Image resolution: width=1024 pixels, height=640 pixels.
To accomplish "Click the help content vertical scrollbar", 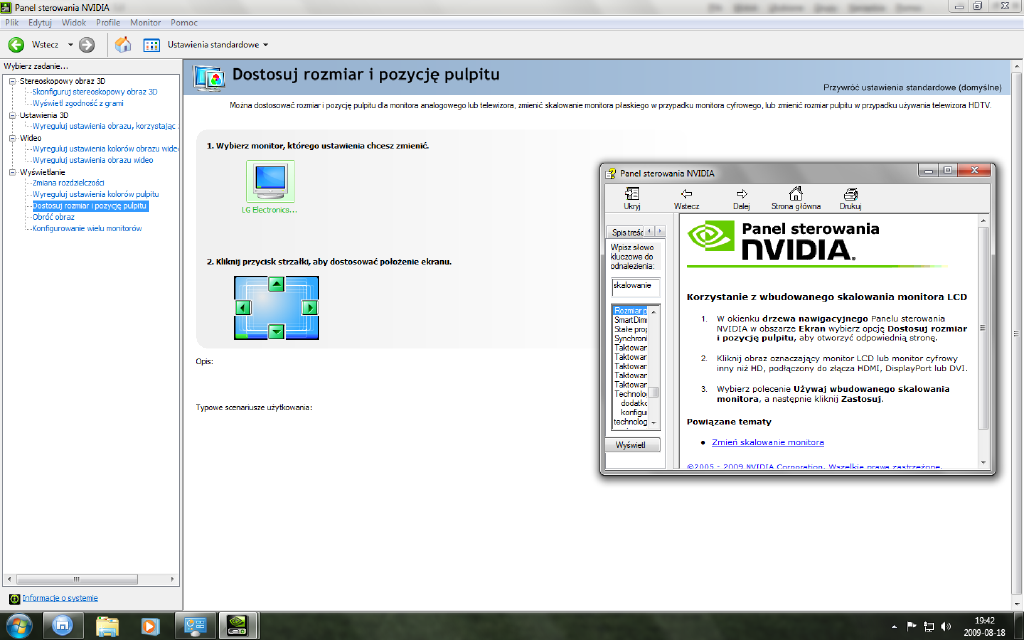I will [x=984, y=340].
